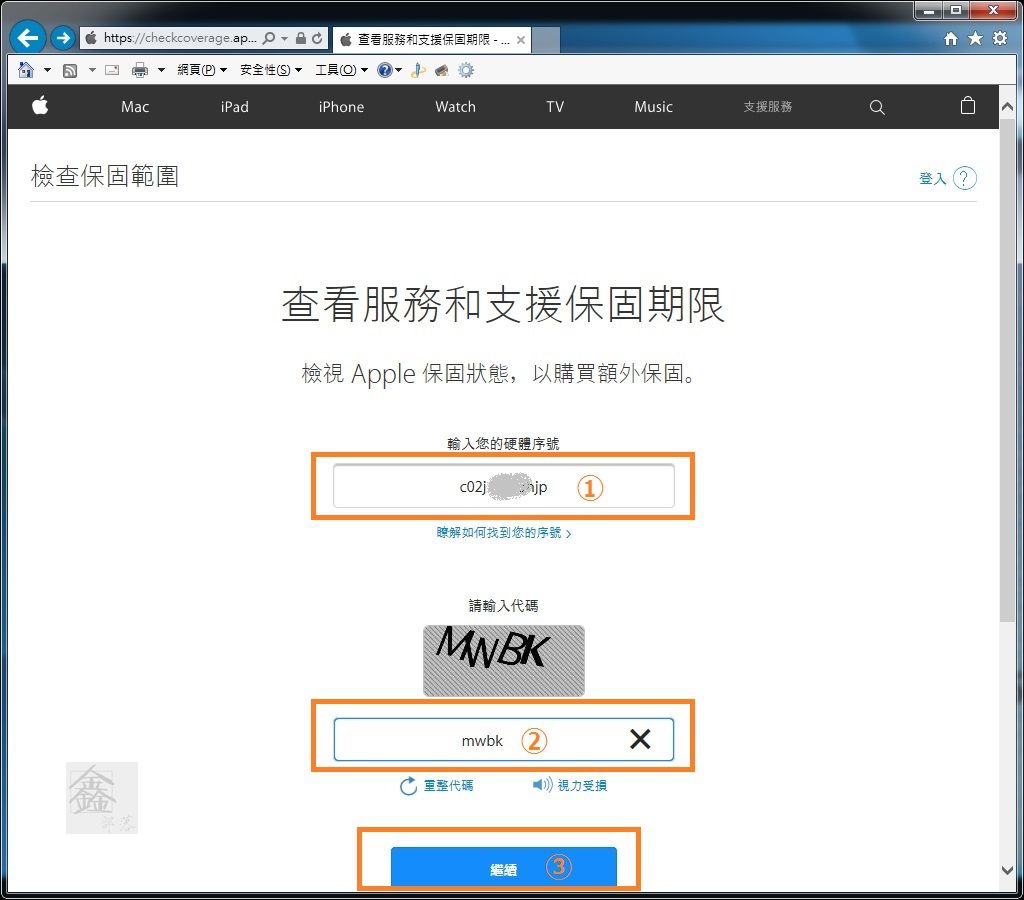Click the hardware serial number input field
This screenshot has height=900, width=1024.
point(504,486)
